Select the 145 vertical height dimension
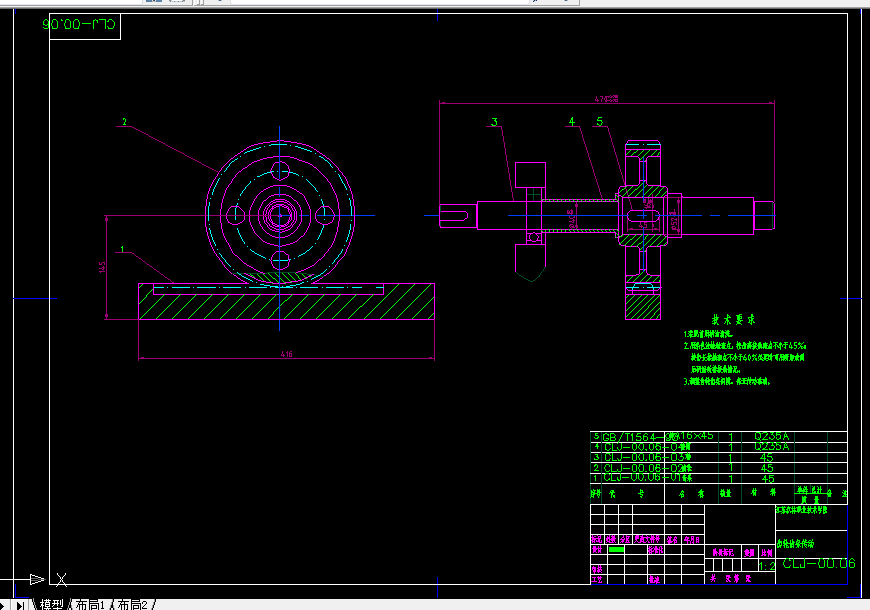This screenshot has height=610, width=870. click(102, 268)
